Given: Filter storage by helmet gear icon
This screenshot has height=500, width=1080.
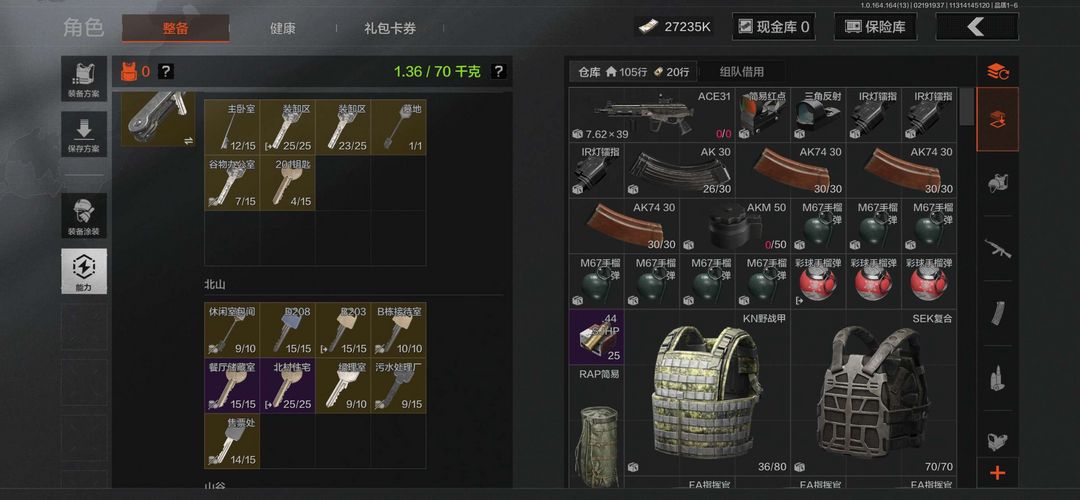Looking at the screenshot, I should [997, 183].
